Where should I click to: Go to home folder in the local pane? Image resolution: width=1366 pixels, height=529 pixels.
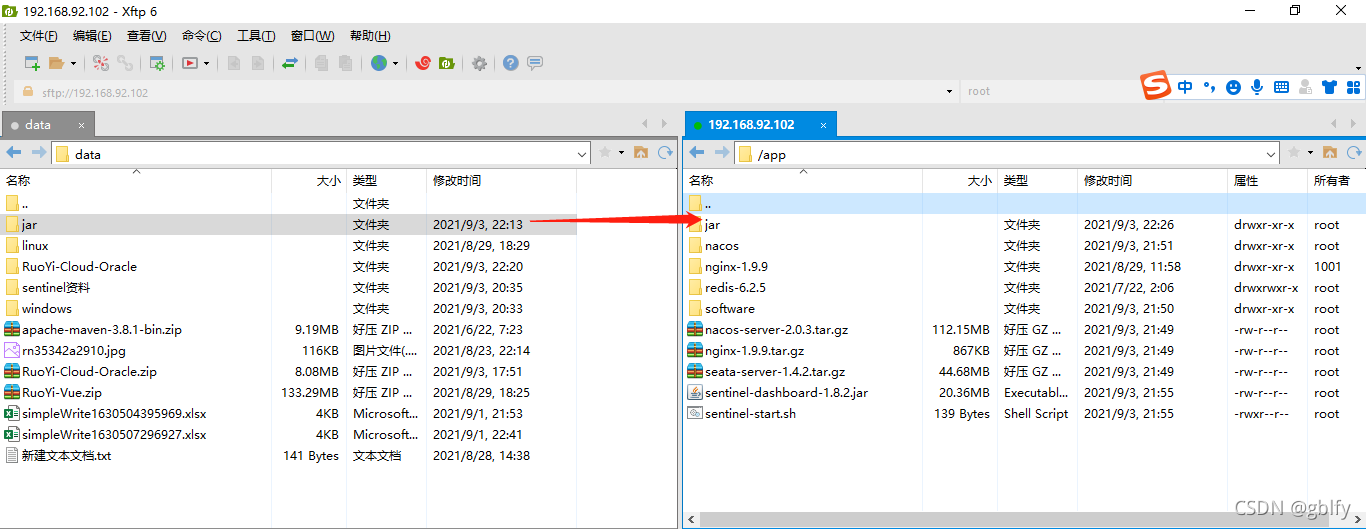tap(641, 153)
